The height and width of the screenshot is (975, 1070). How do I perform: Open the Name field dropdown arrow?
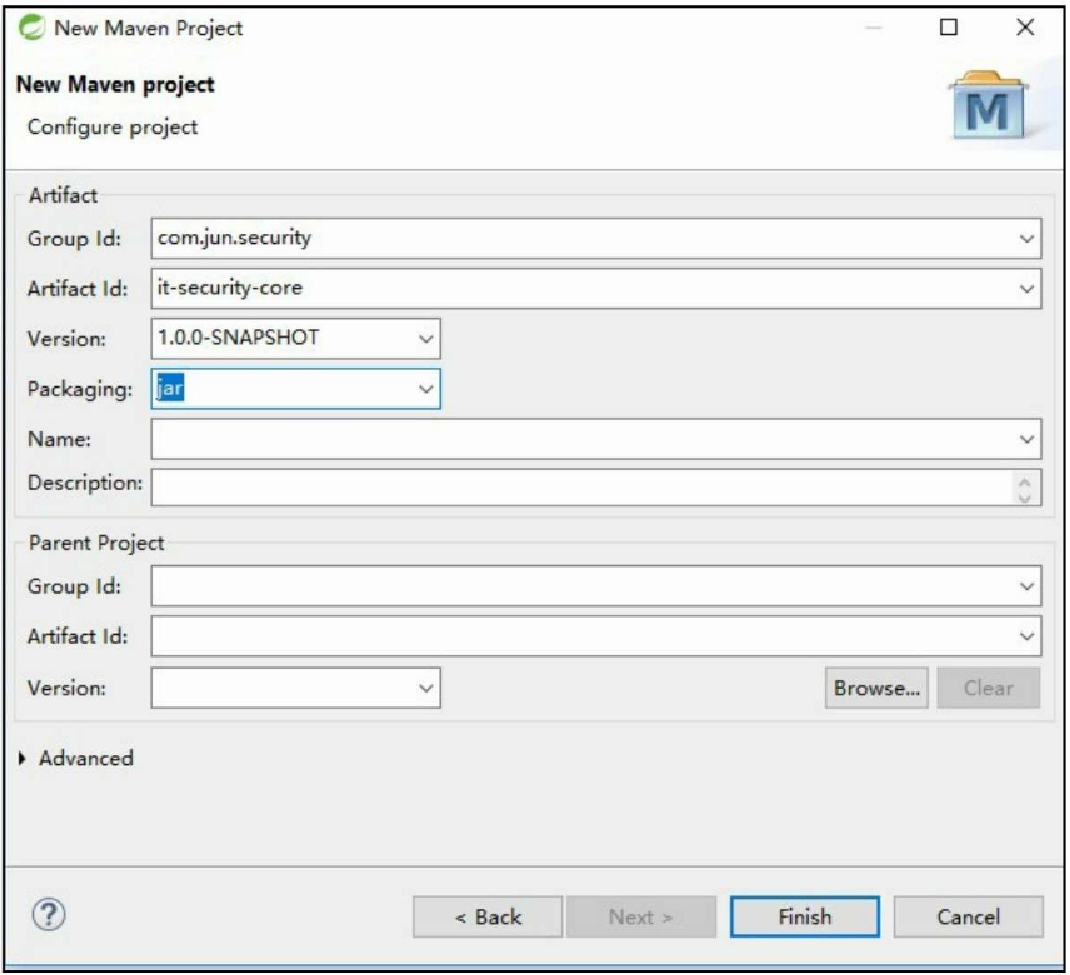click(1026, 439)
